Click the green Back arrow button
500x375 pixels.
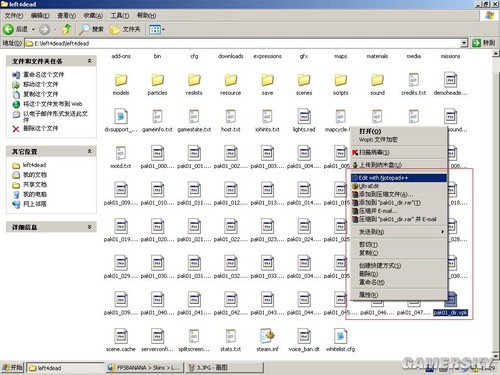tap(8, 29)
